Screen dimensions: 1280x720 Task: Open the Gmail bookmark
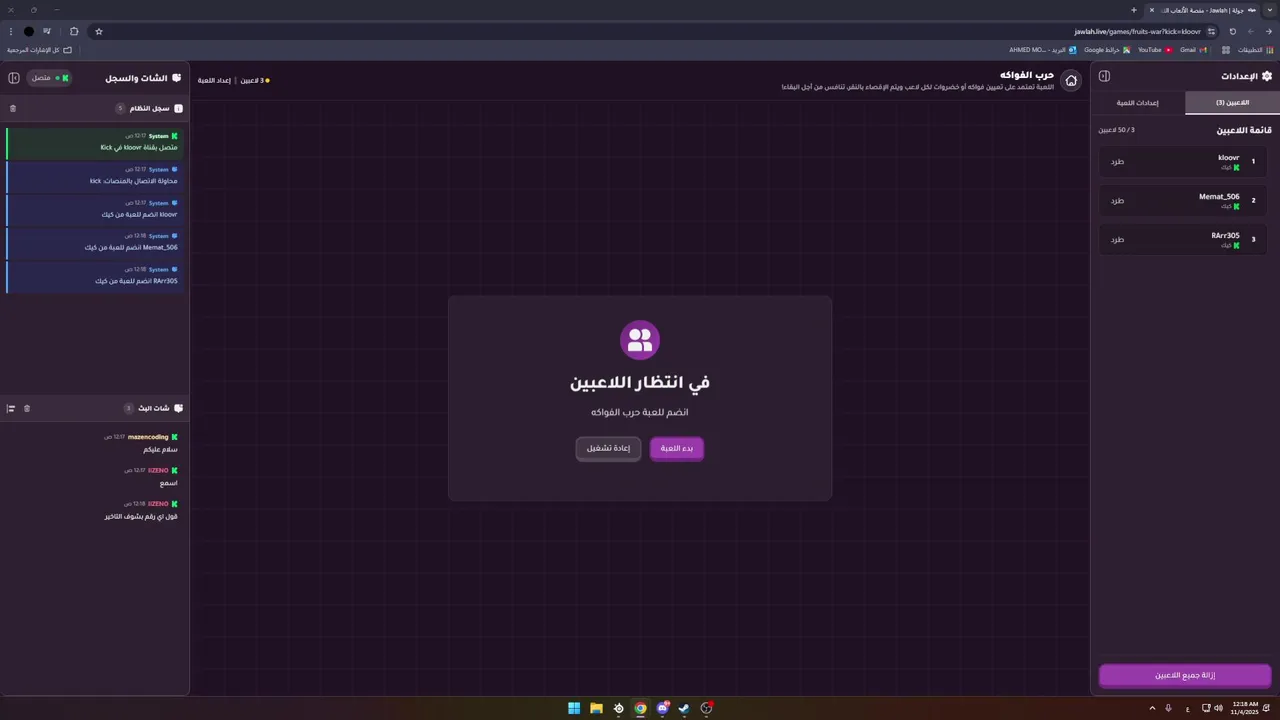[1193, 49]
